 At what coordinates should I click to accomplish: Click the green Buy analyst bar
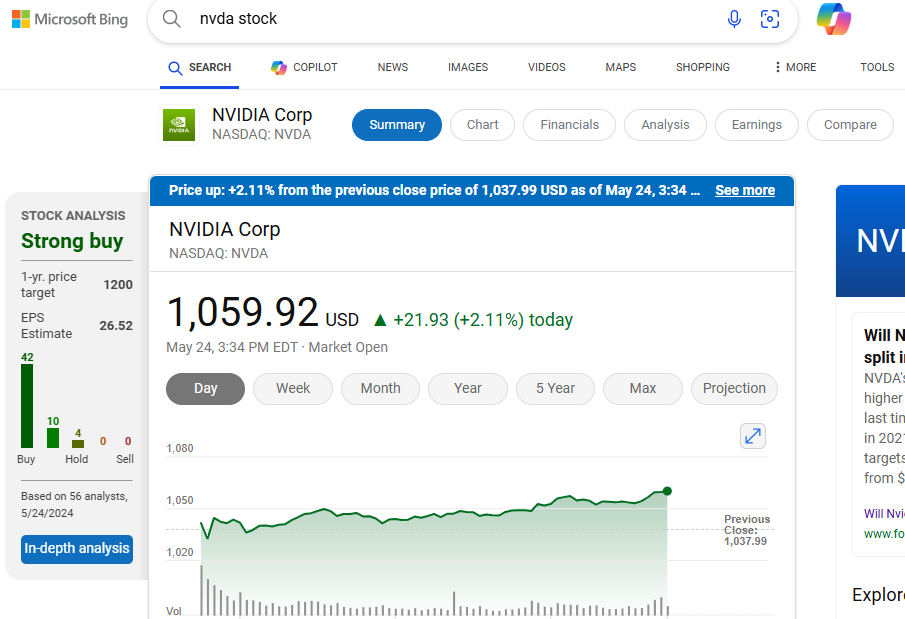[x=27, y=406]
